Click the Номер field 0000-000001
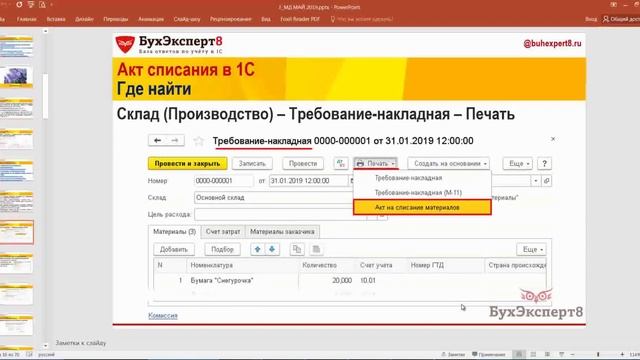The width and height of the screenshot is (640, 360). [223, 181]
